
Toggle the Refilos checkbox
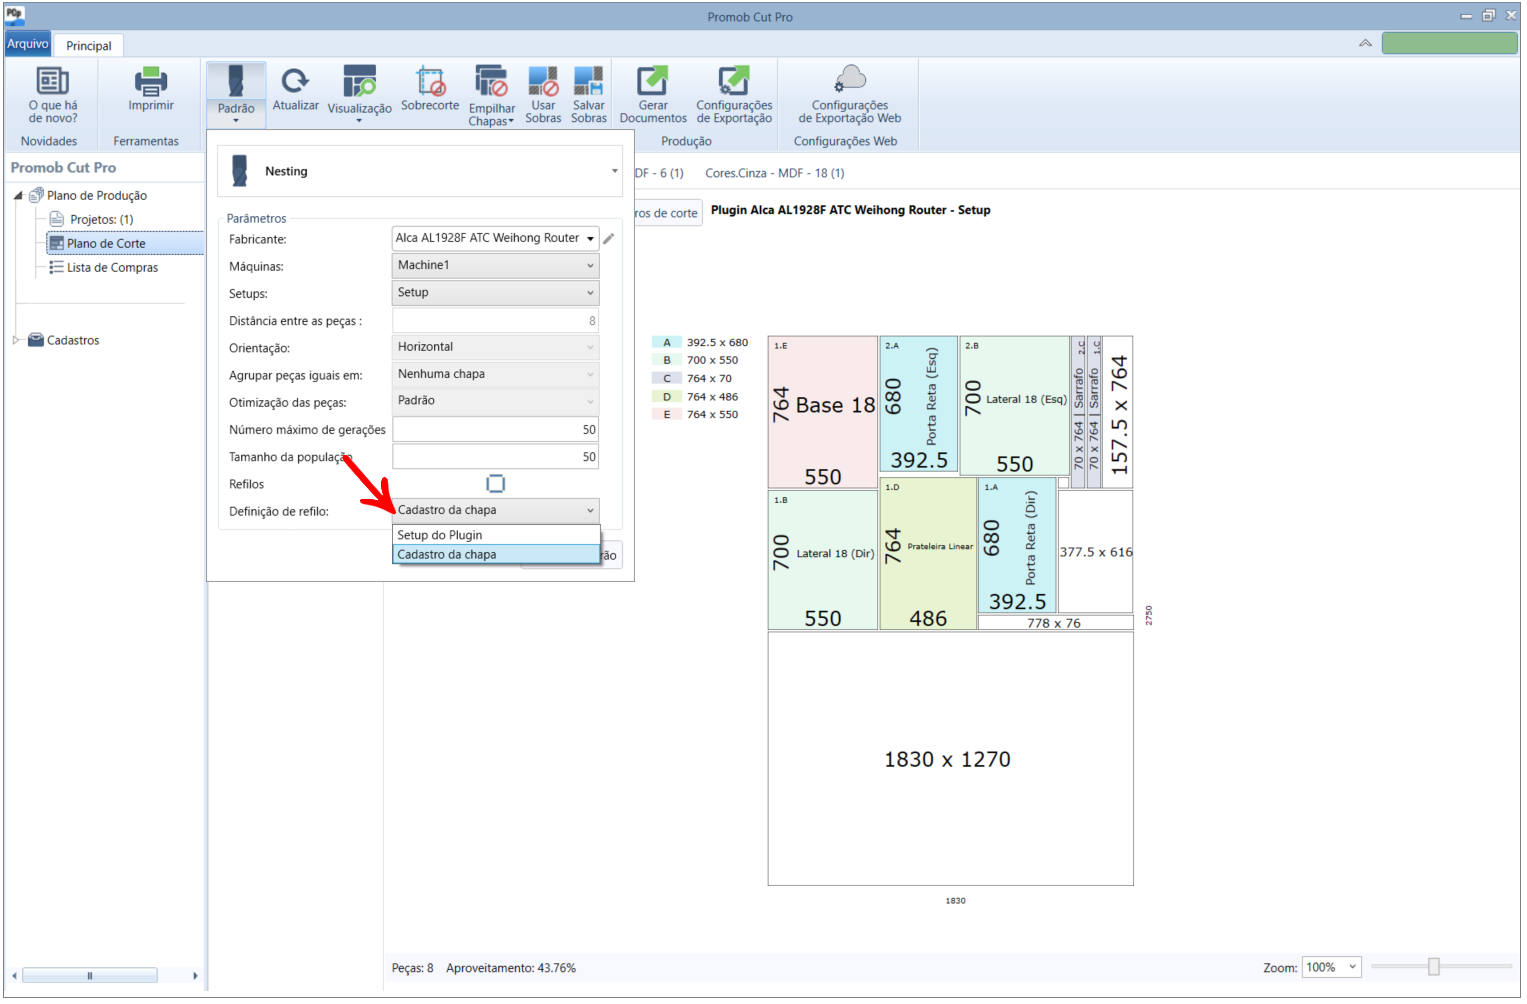[495, 484]
